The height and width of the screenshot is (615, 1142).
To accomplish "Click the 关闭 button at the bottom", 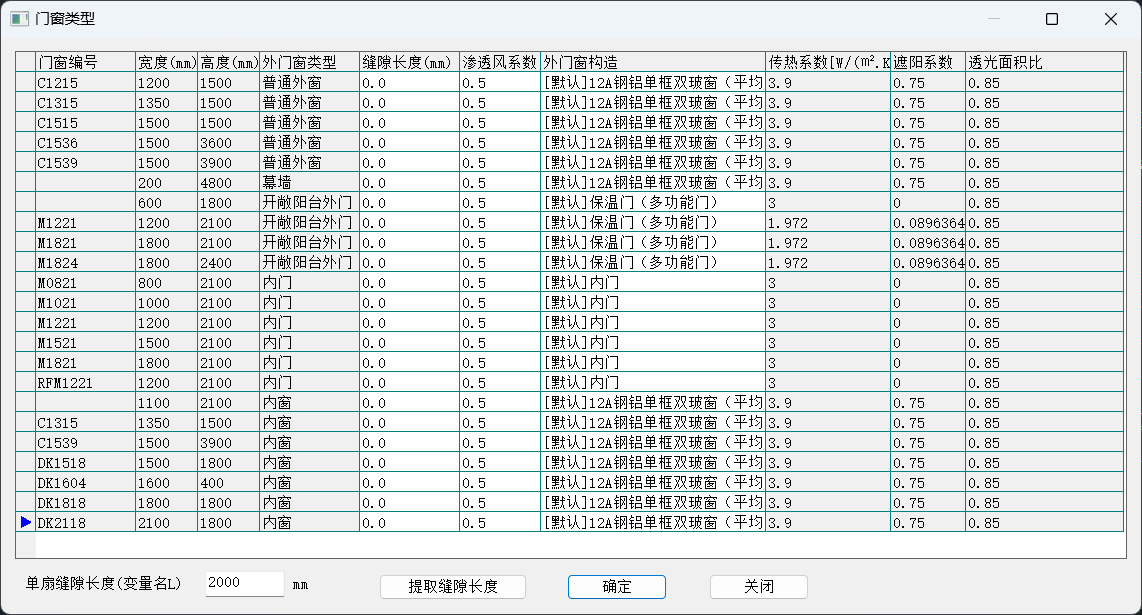I will pos(758,587).
